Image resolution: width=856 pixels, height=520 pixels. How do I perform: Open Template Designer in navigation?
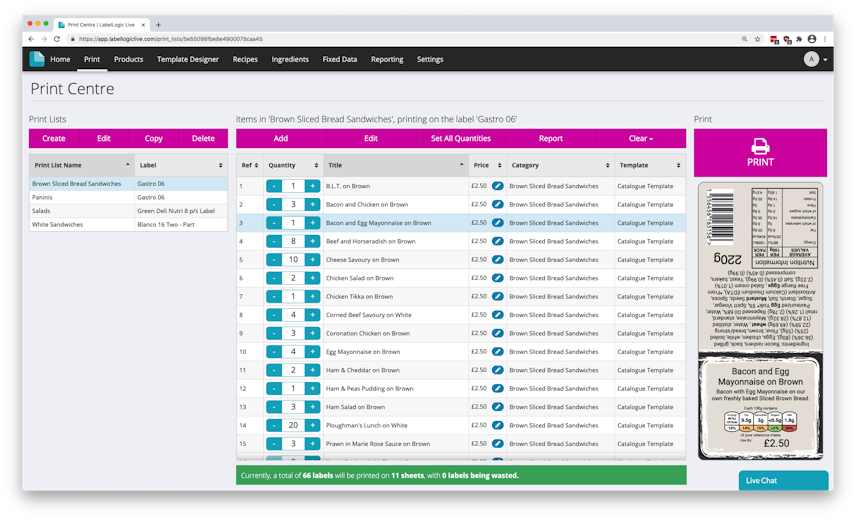tap(188, 59)
